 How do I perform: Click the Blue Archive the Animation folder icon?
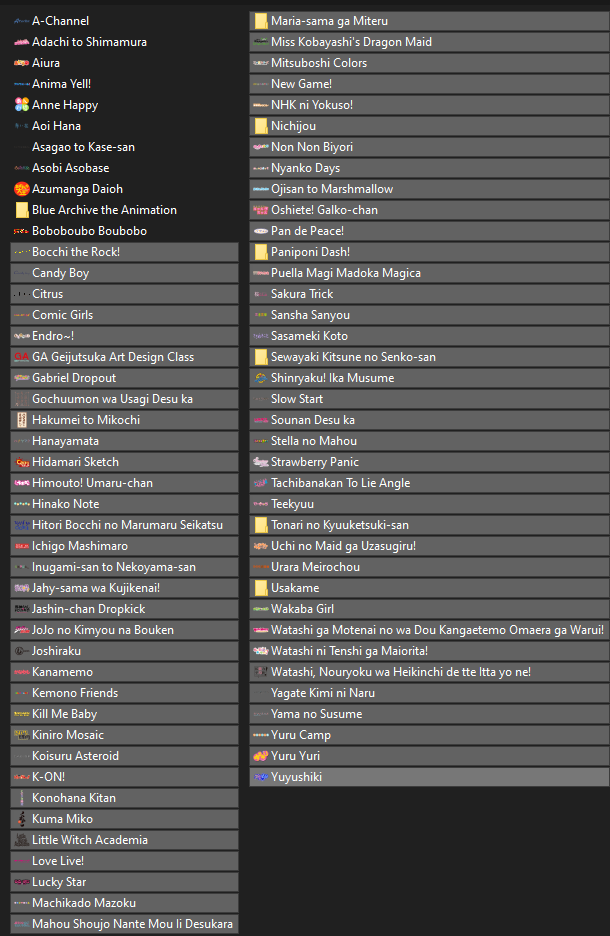pos(21,210)
